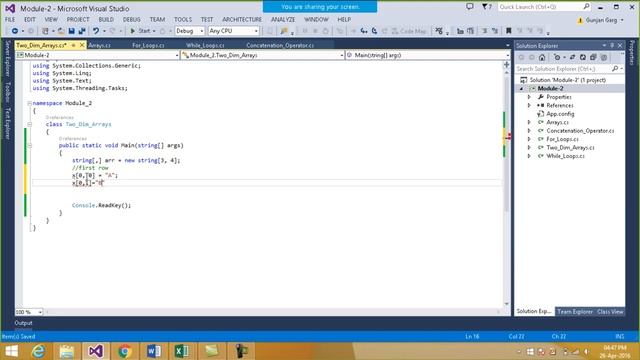Switch to the For_Loops.cs tab
Screen dimensions: 640x360
click(148, 45)
